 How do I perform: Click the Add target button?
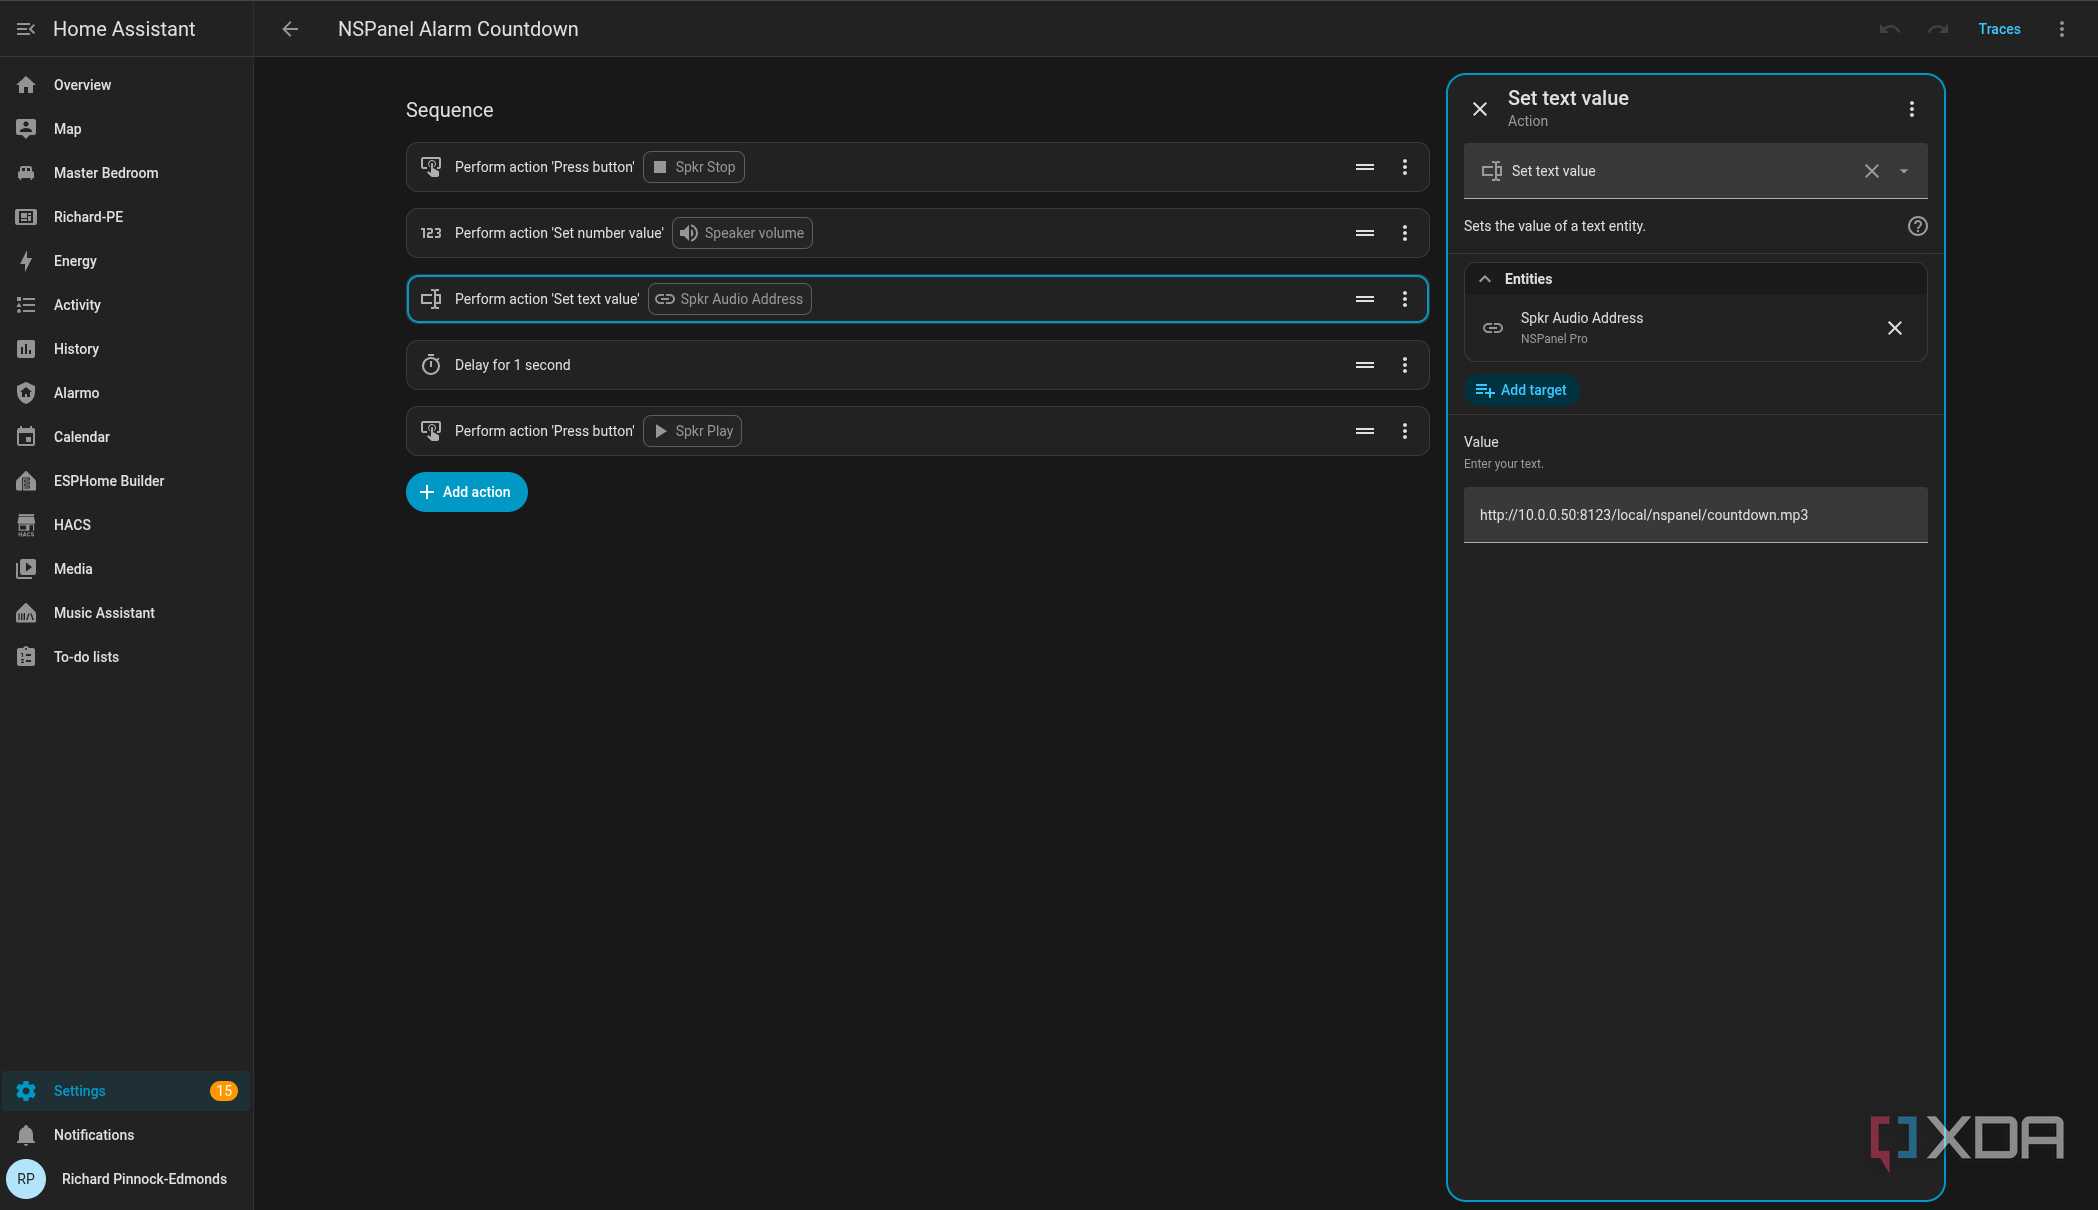(1521, 390)
